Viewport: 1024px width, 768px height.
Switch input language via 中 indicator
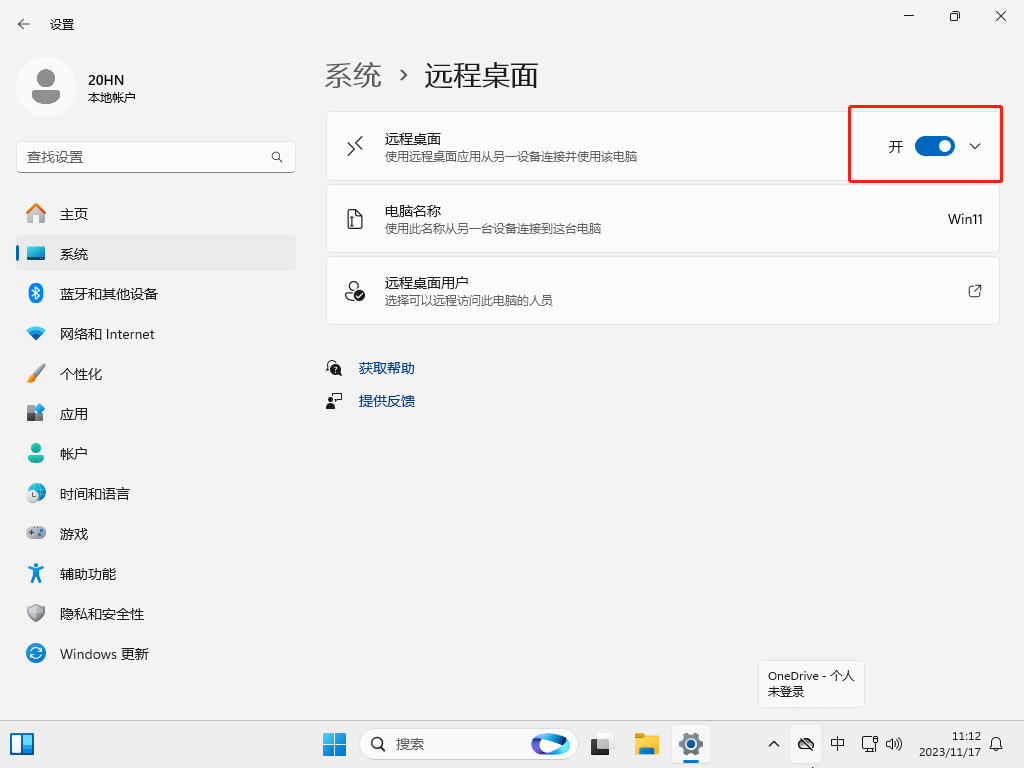838,744
